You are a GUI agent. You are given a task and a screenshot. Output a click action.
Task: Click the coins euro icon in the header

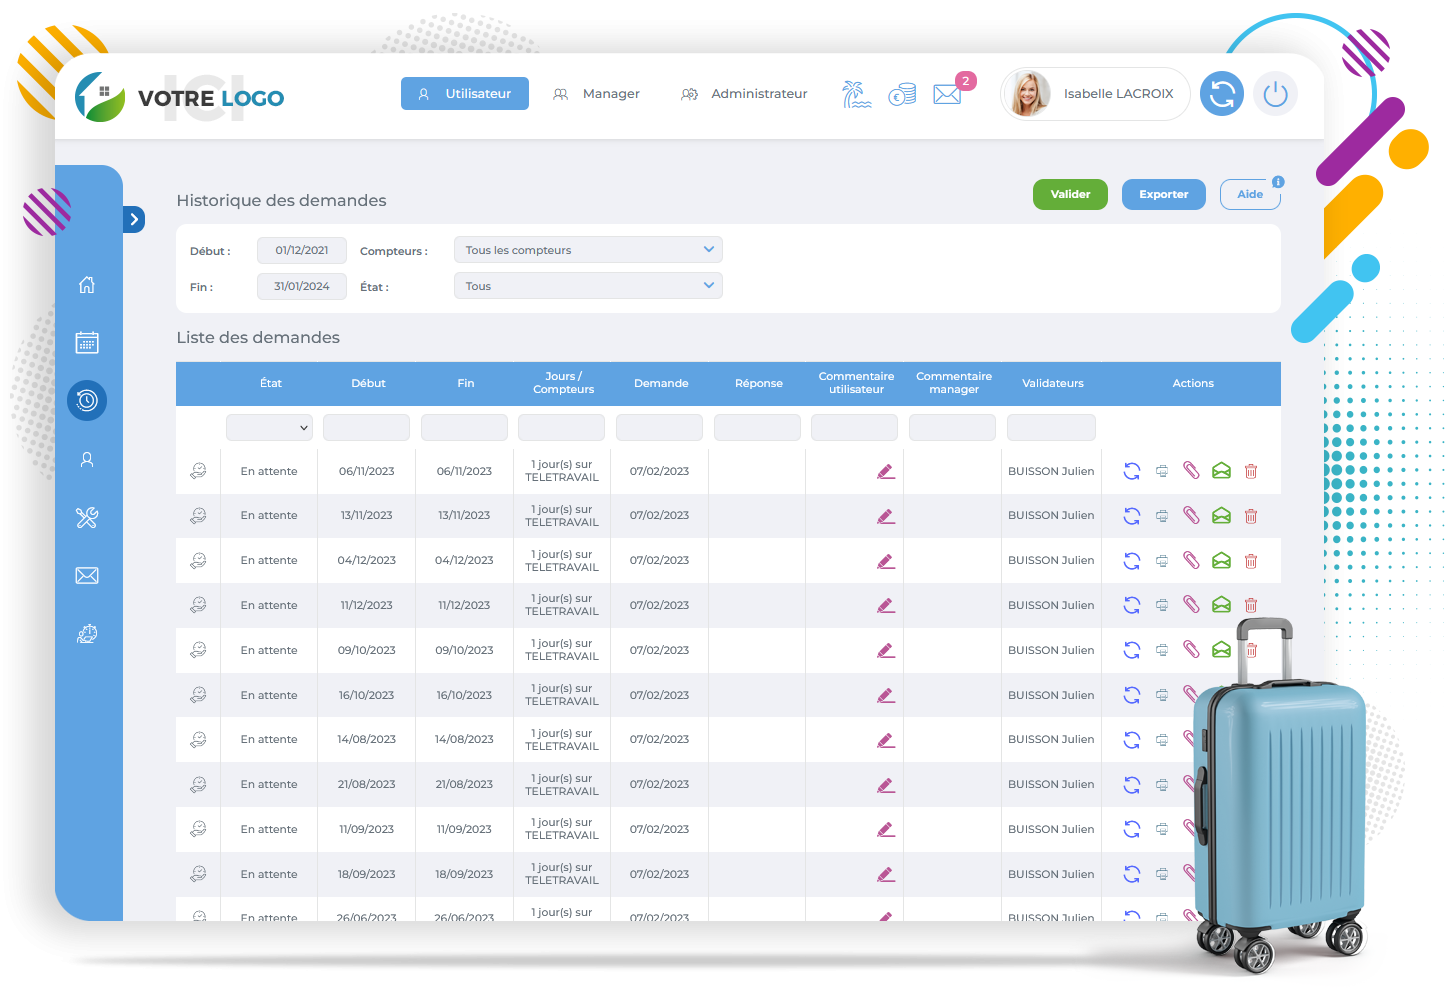click(902, 94)
